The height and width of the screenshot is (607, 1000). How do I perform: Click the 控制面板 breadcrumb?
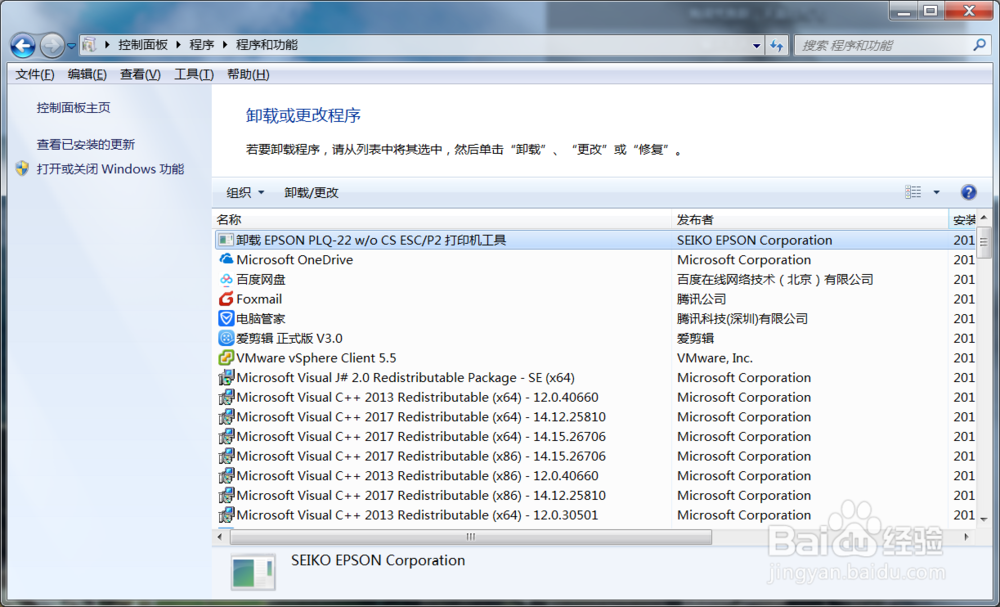tap(143, 45)
